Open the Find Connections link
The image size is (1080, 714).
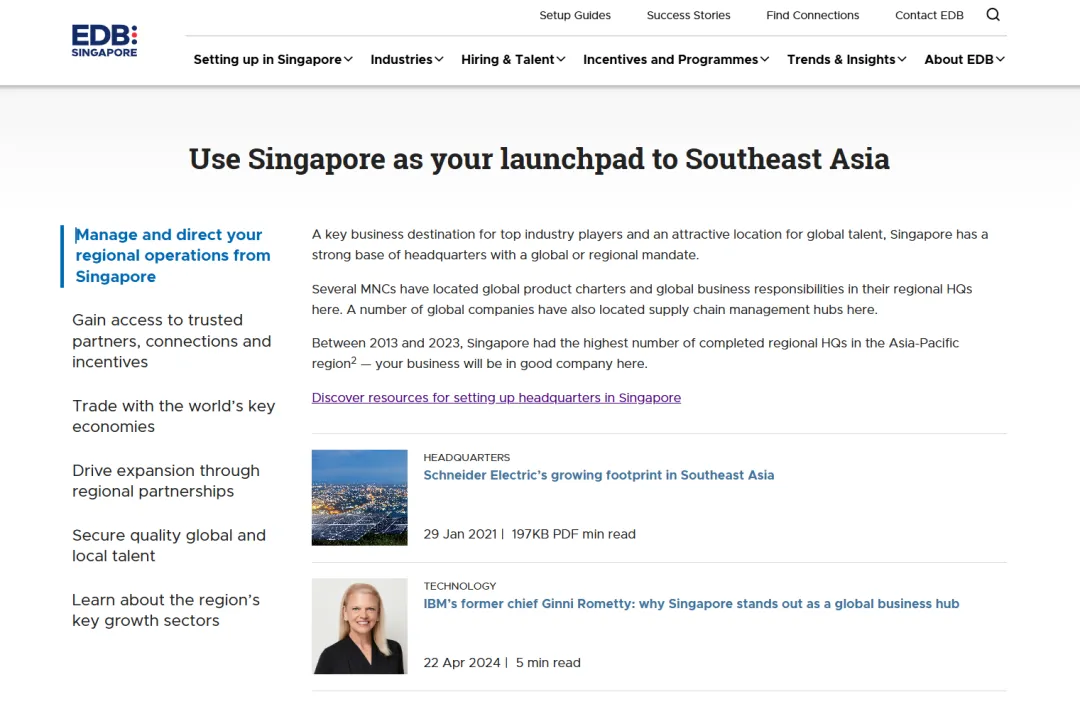pos(813,15)
